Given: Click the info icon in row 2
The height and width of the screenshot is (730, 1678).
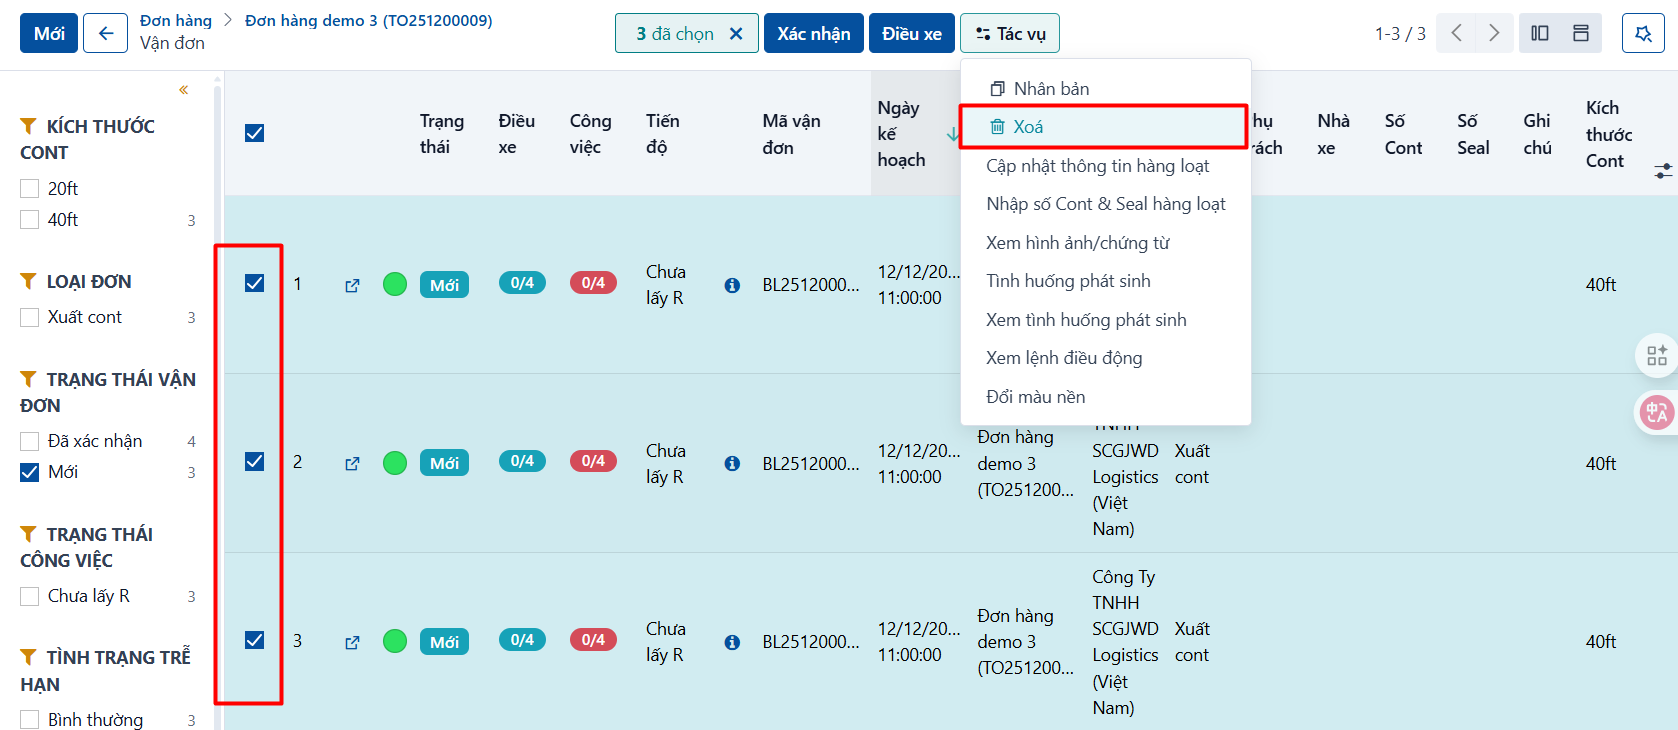Looking at the screenshot, I should 732,463.
